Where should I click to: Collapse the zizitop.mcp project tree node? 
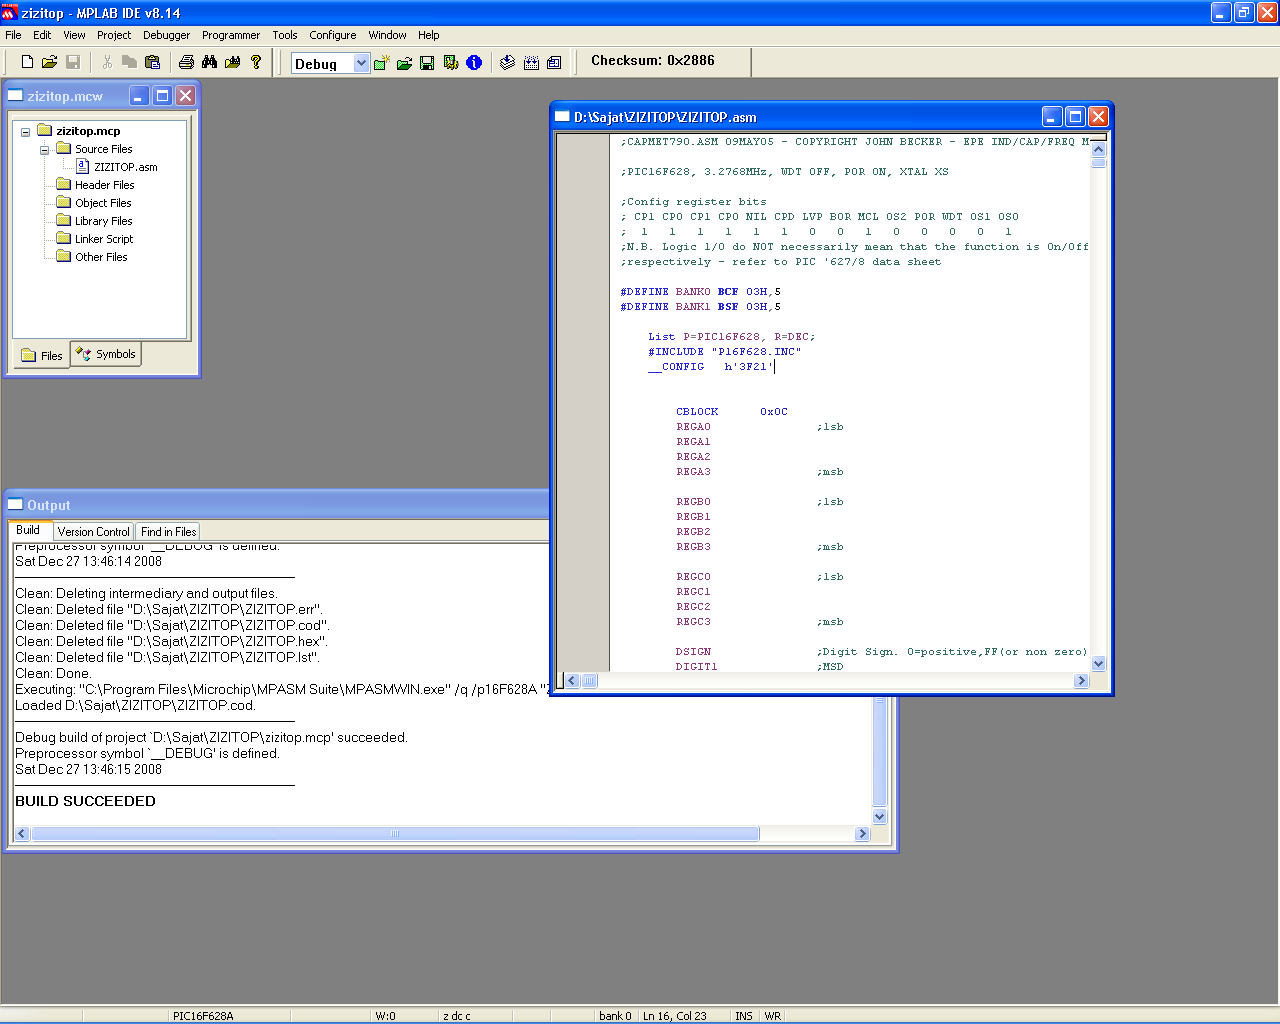click(x=26, y=132)
